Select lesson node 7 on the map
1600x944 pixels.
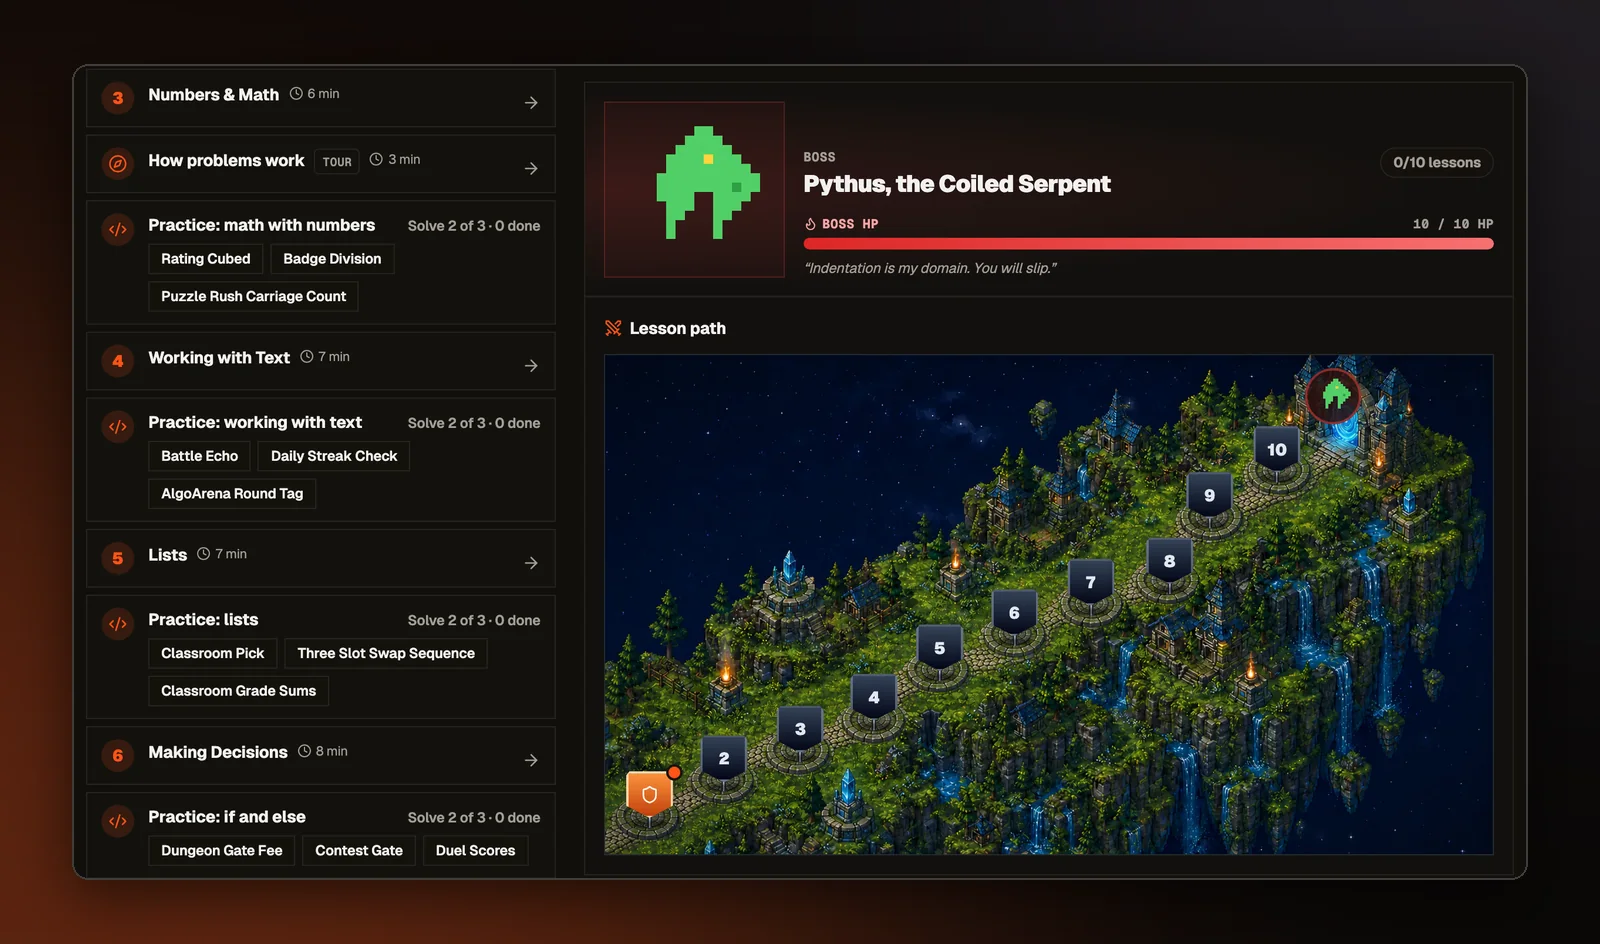pos(1091,582)
